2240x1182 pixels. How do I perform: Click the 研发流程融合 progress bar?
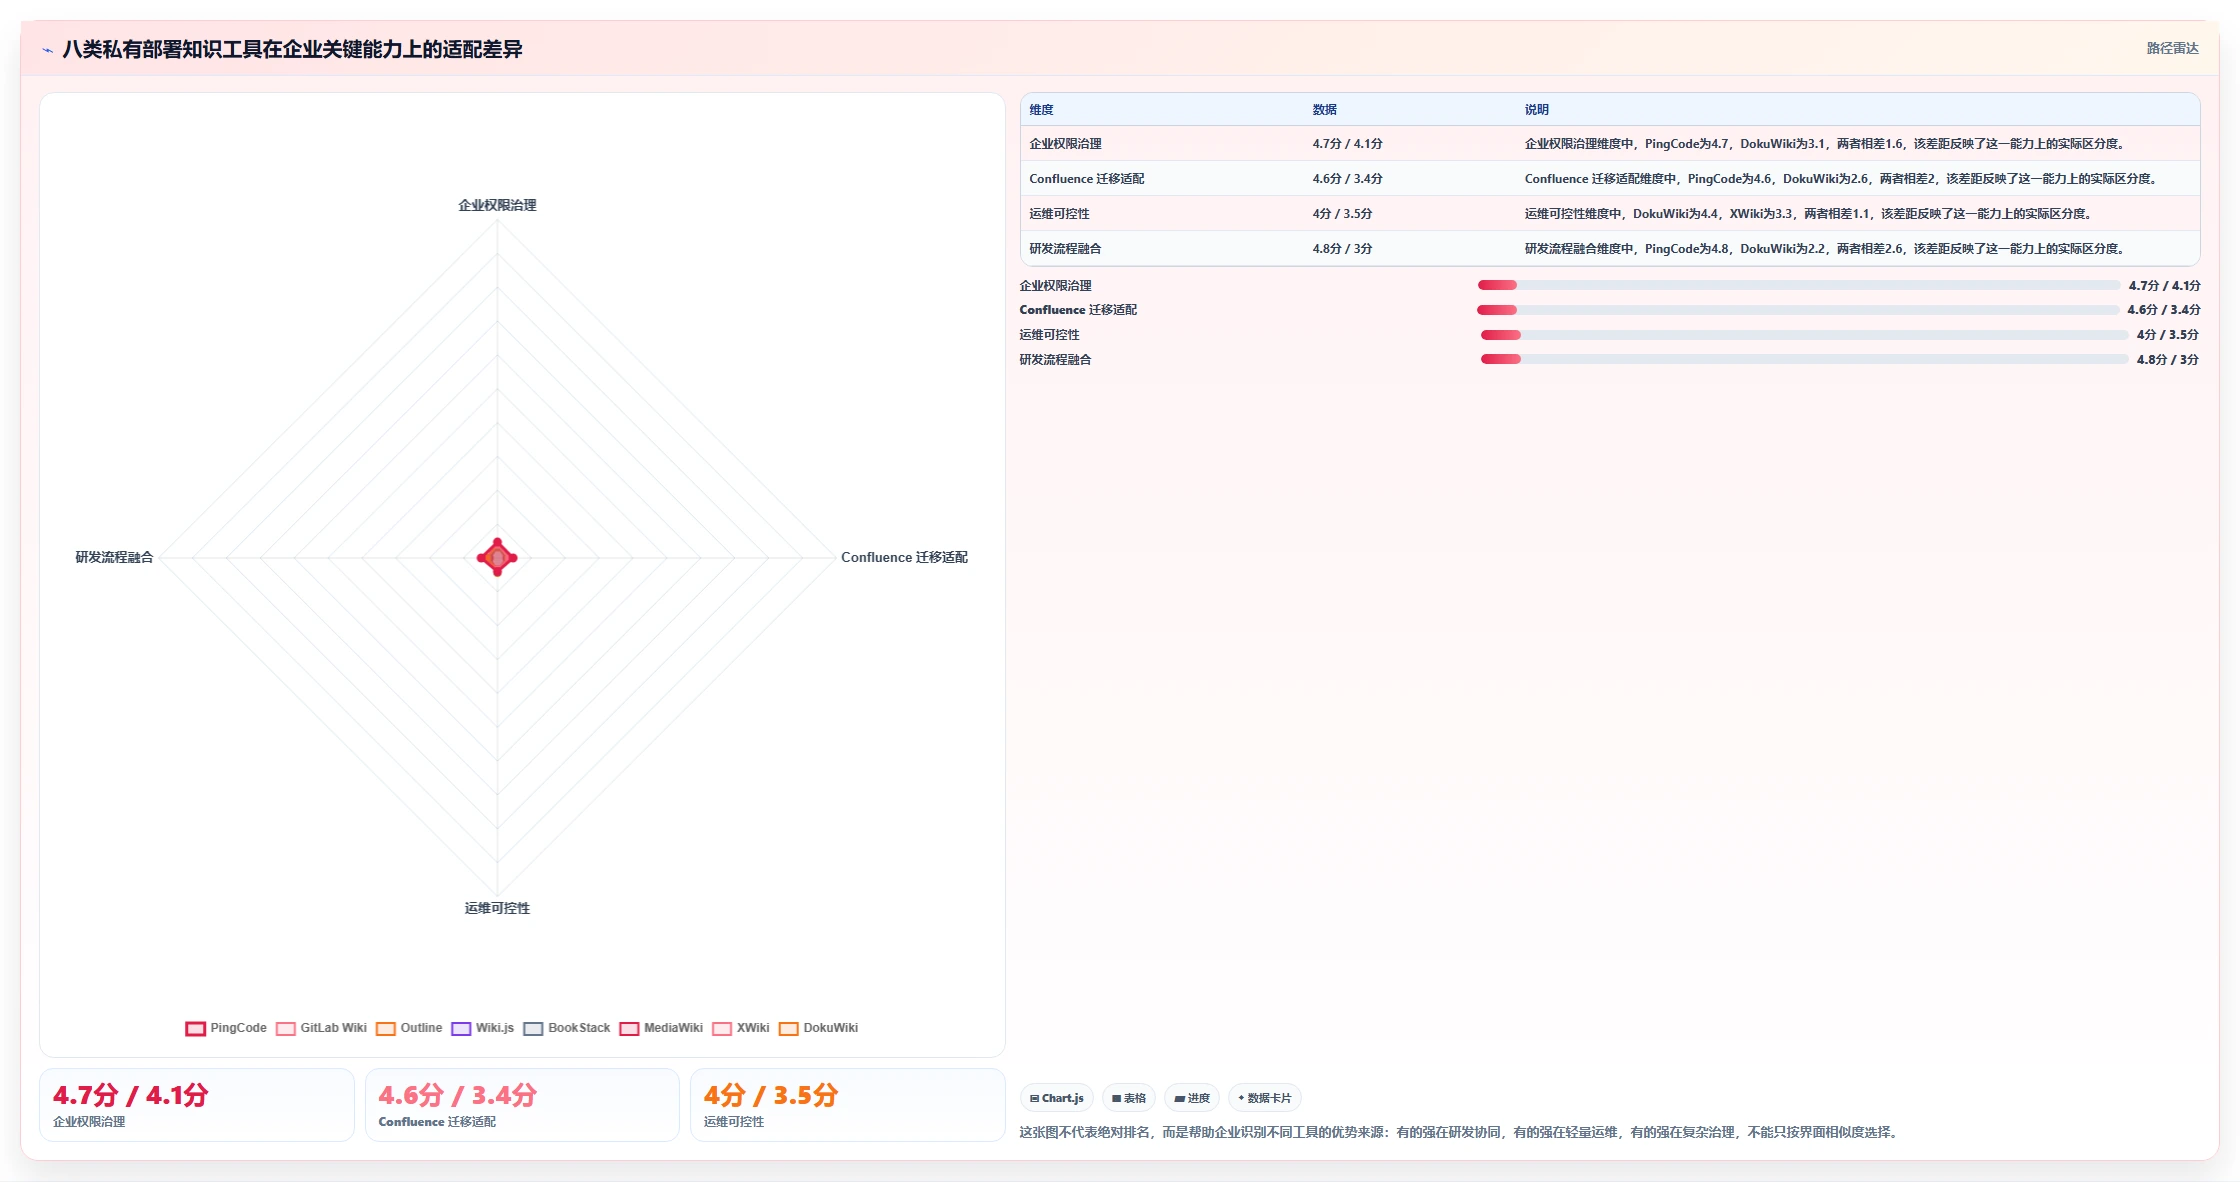coord(1804,359)
